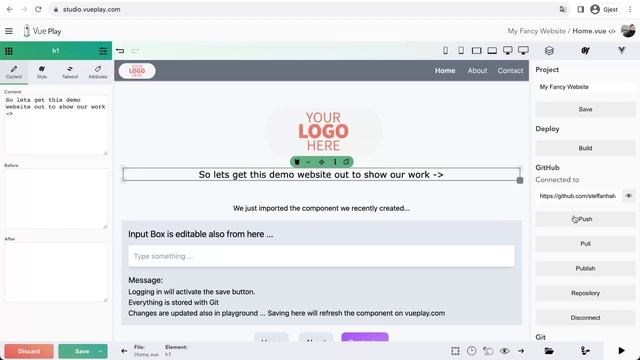Duplicate the selected h1 element
This screenshot has width=640, height=360.
coord(347,162)
